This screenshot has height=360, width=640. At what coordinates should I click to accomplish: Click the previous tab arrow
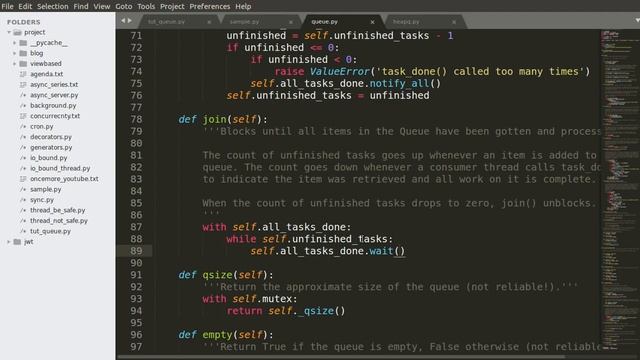(x=123, y=20)
